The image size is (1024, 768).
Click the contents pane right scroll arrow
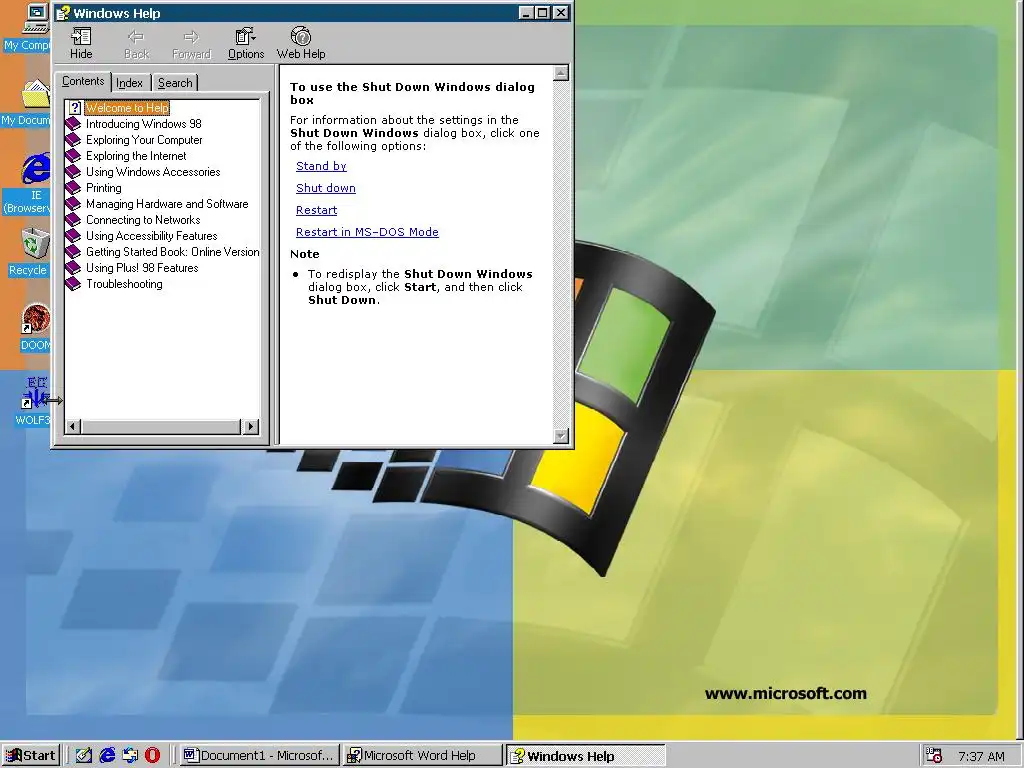click(x=251, y=426)
